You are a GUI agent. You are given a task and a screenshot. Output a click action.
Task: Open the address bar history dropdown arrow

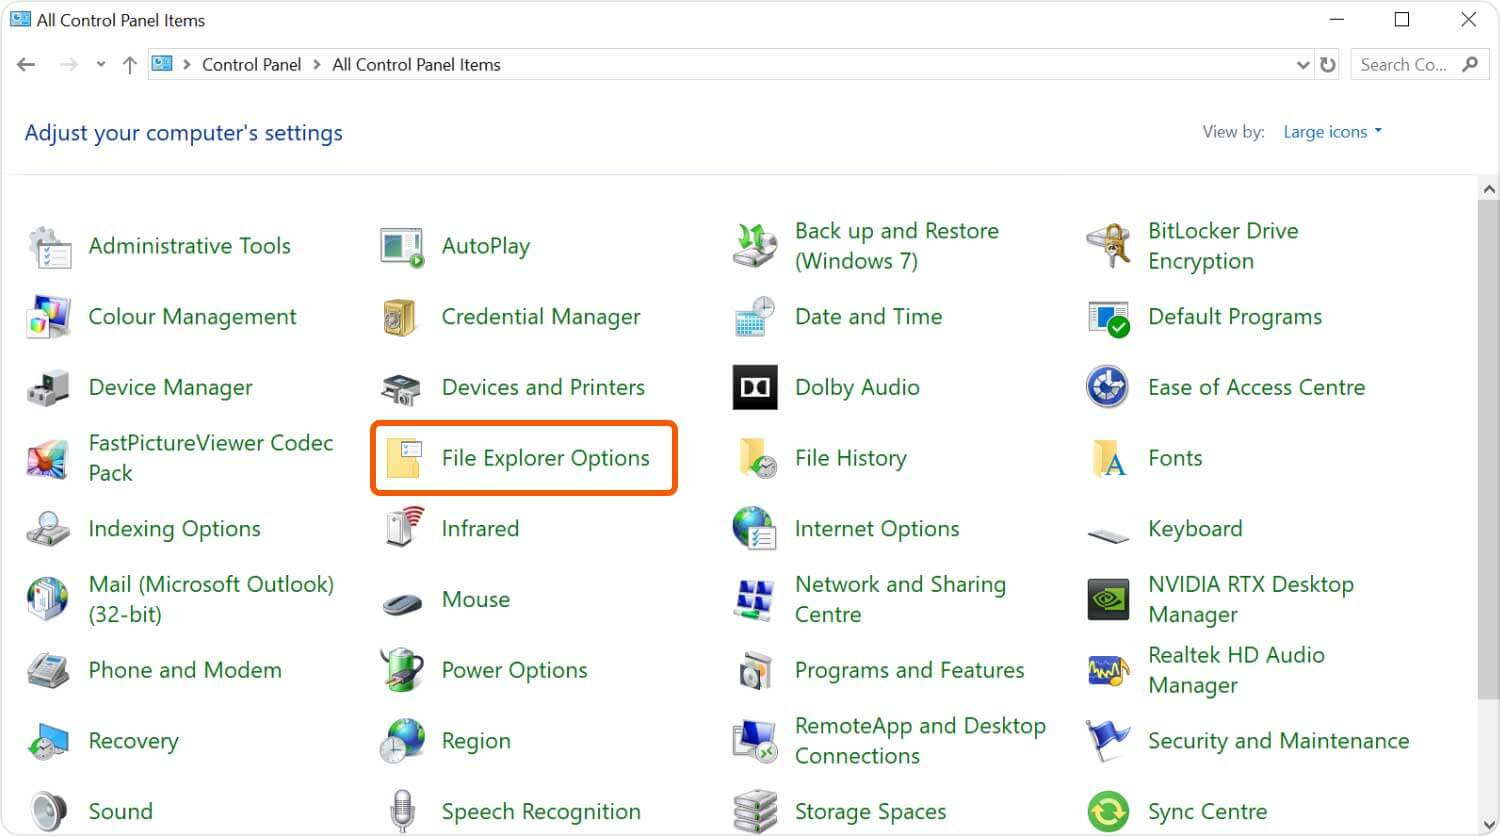(x=1303, y=65)
